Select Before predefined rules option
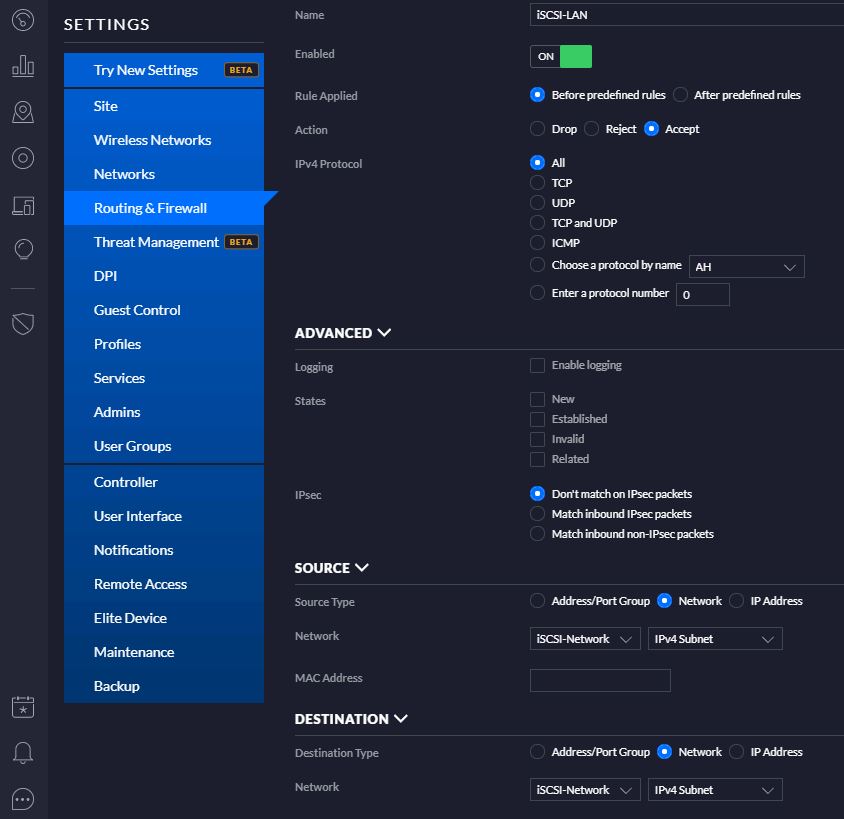 click(537, 95)
